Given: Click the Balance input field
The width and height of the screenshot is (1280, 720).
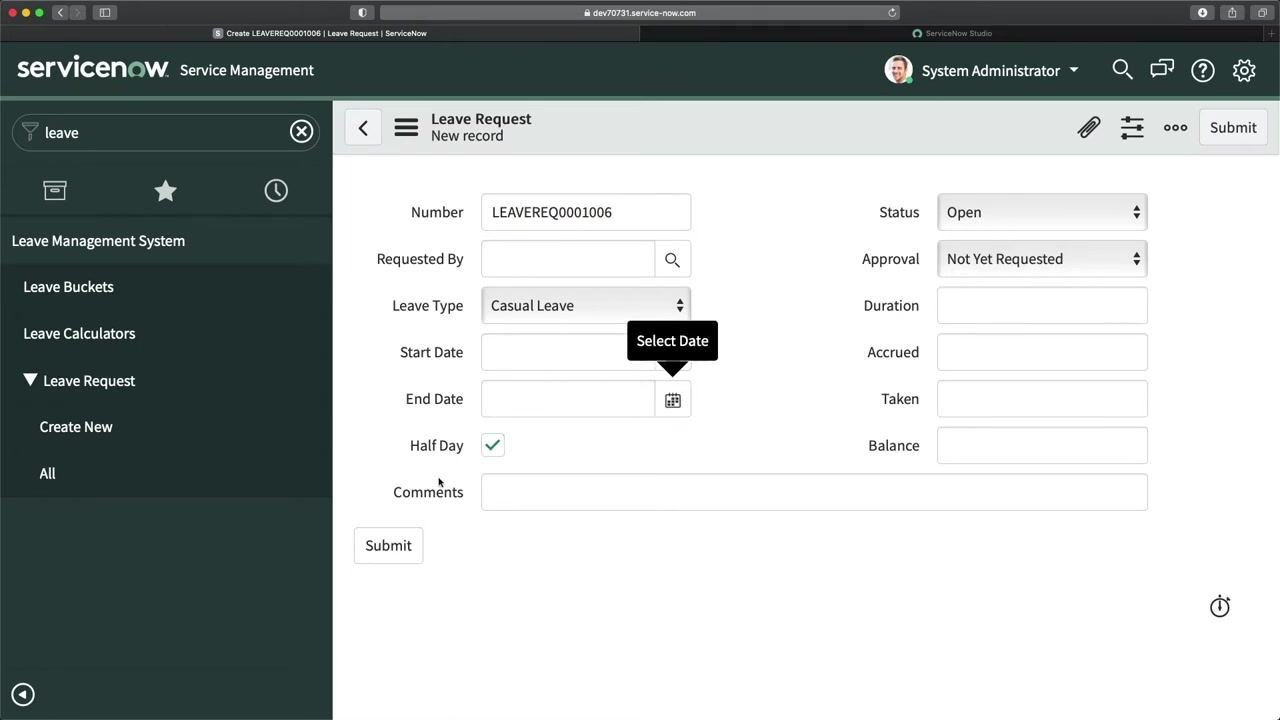Looking at the screenshot, I should 1042,446.
